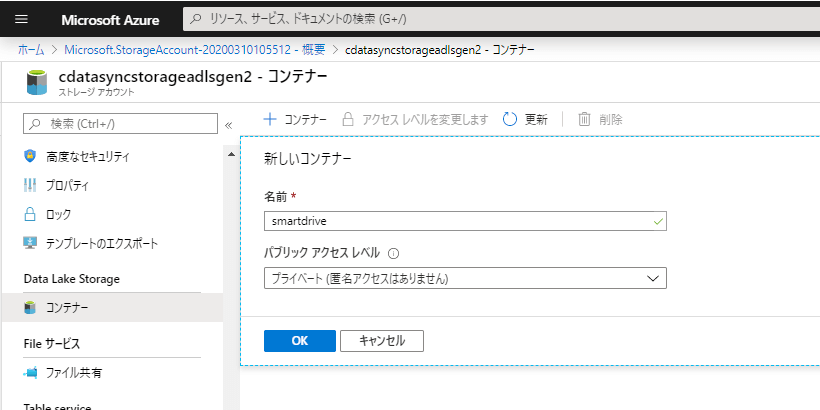
Task: Open パブリック アクセス レベル dropdown
Action: (x=465, y=278)
